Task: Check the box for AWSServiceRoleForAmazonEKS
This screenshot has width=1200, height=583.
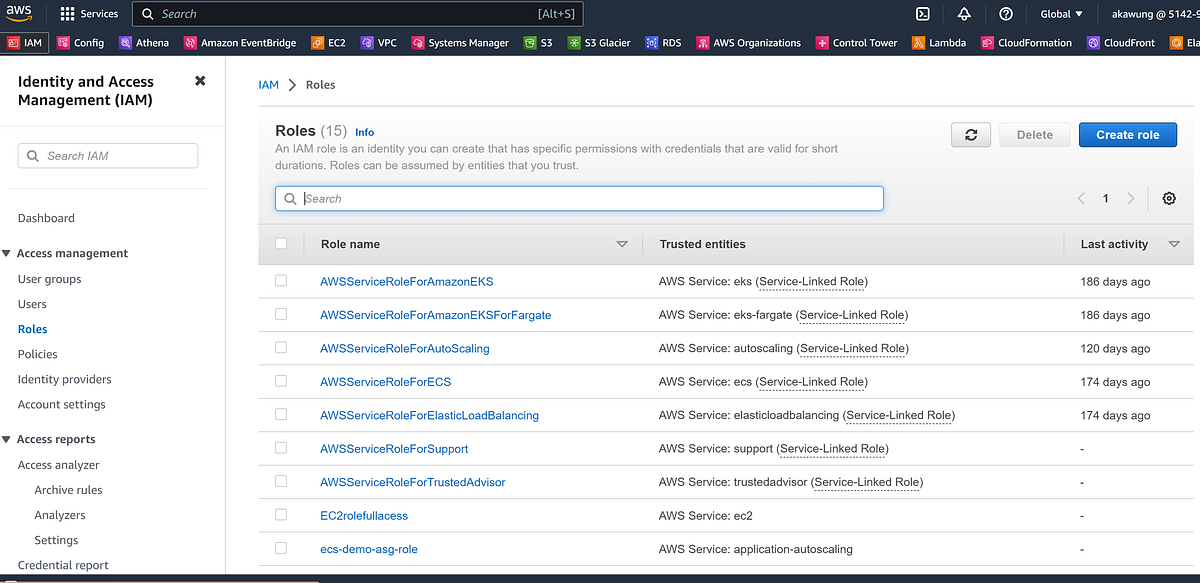Action: pyautogui.click(x=281, y=281)
